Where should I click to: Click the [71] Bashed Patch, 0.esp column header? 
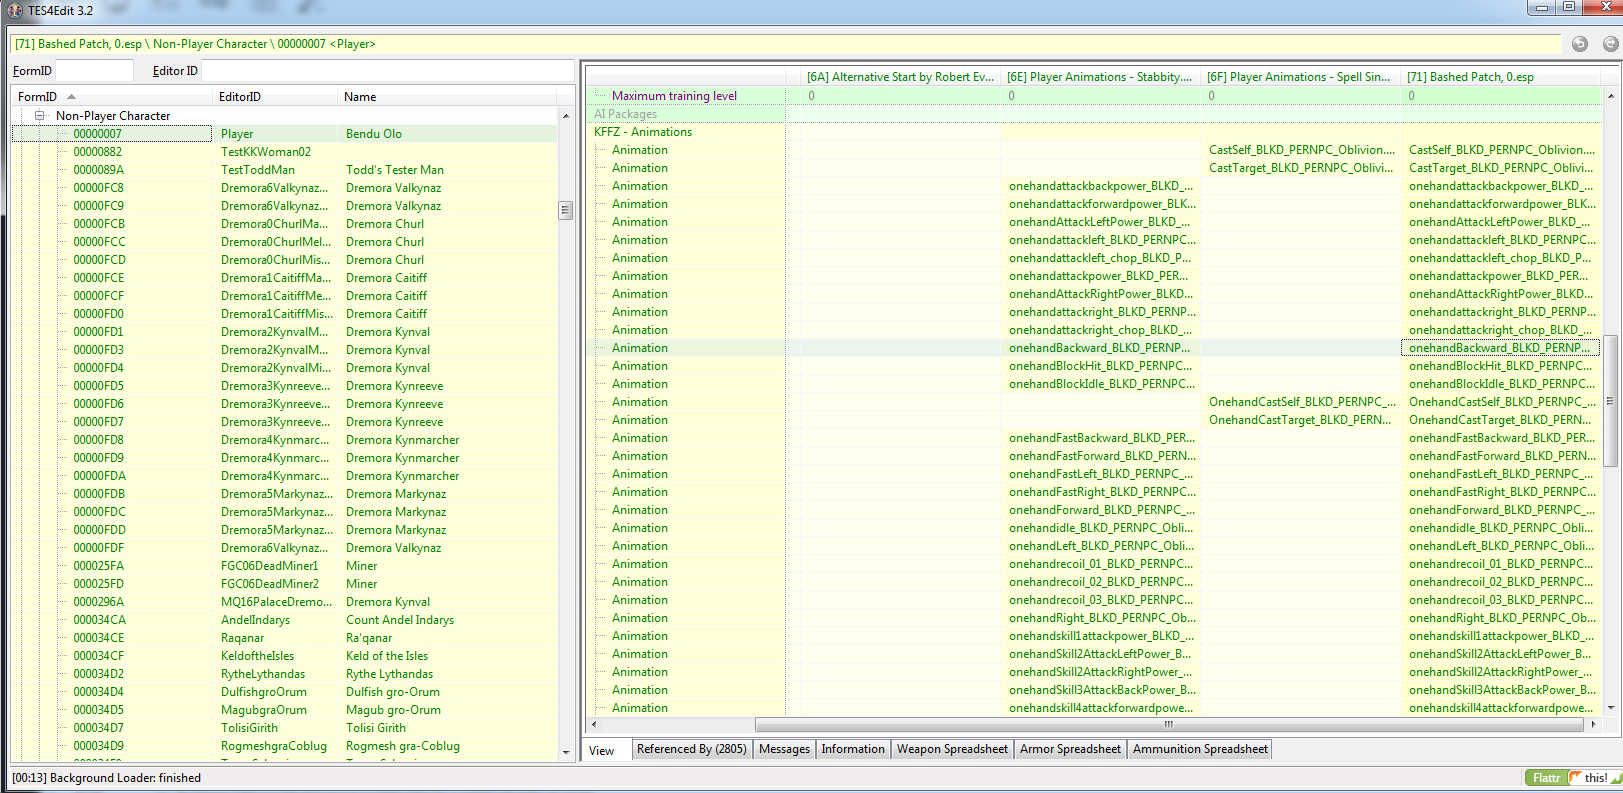(x=1500, y=77)
